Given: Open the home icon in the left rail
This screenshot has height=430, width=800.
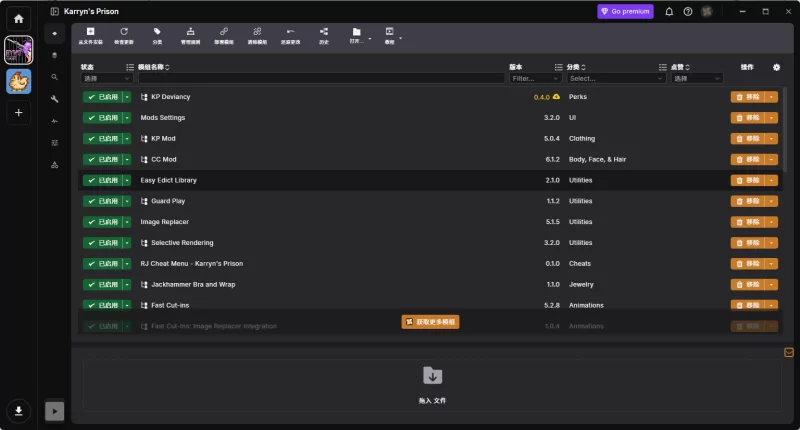Looking at the screenshot, I should coord(19,19).
